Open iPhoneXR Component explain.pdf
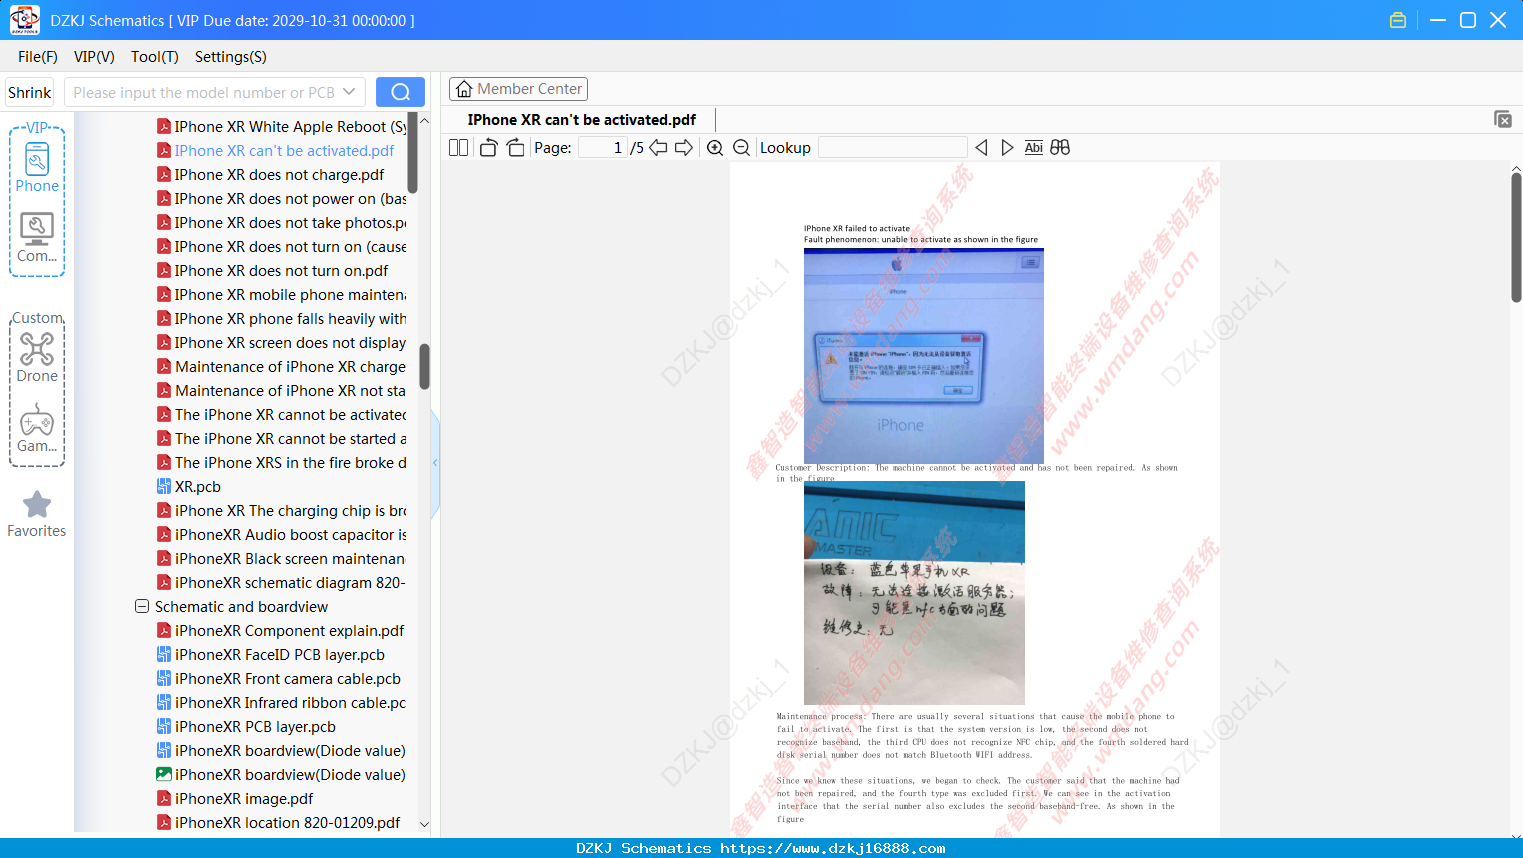 click(281, 631)
